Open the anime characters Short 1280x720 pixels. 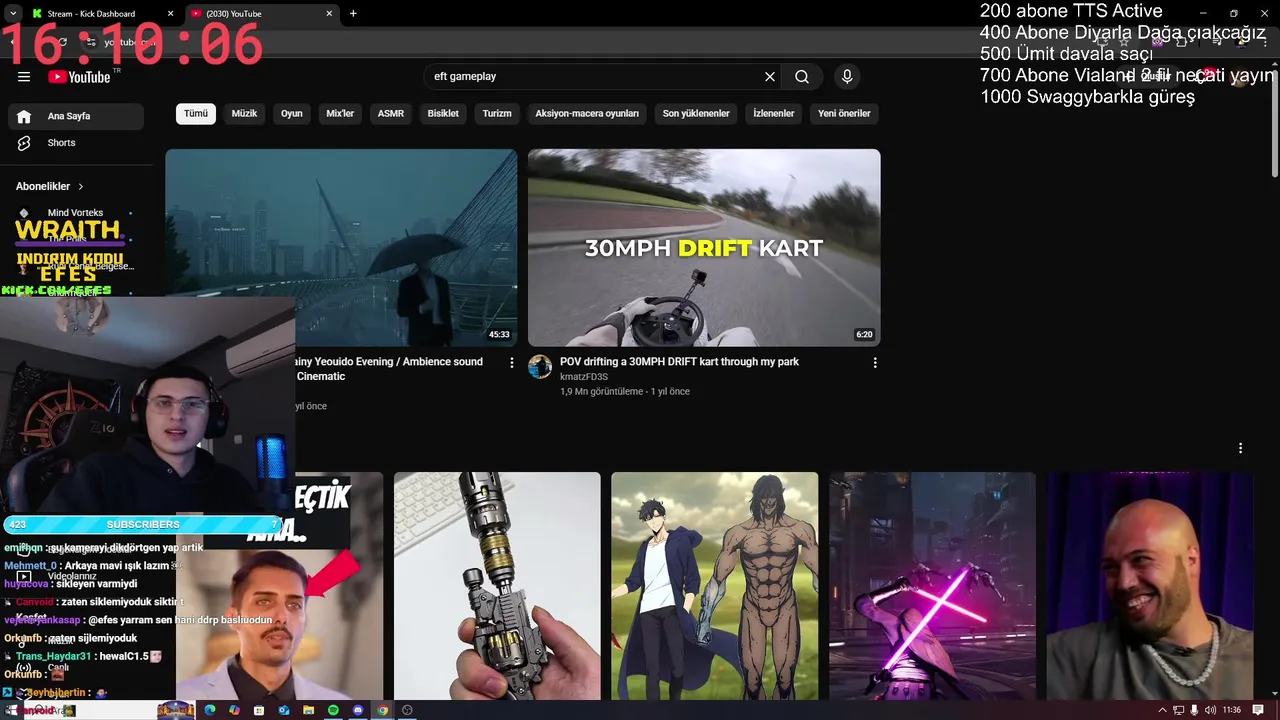click(x=714, y=586)
